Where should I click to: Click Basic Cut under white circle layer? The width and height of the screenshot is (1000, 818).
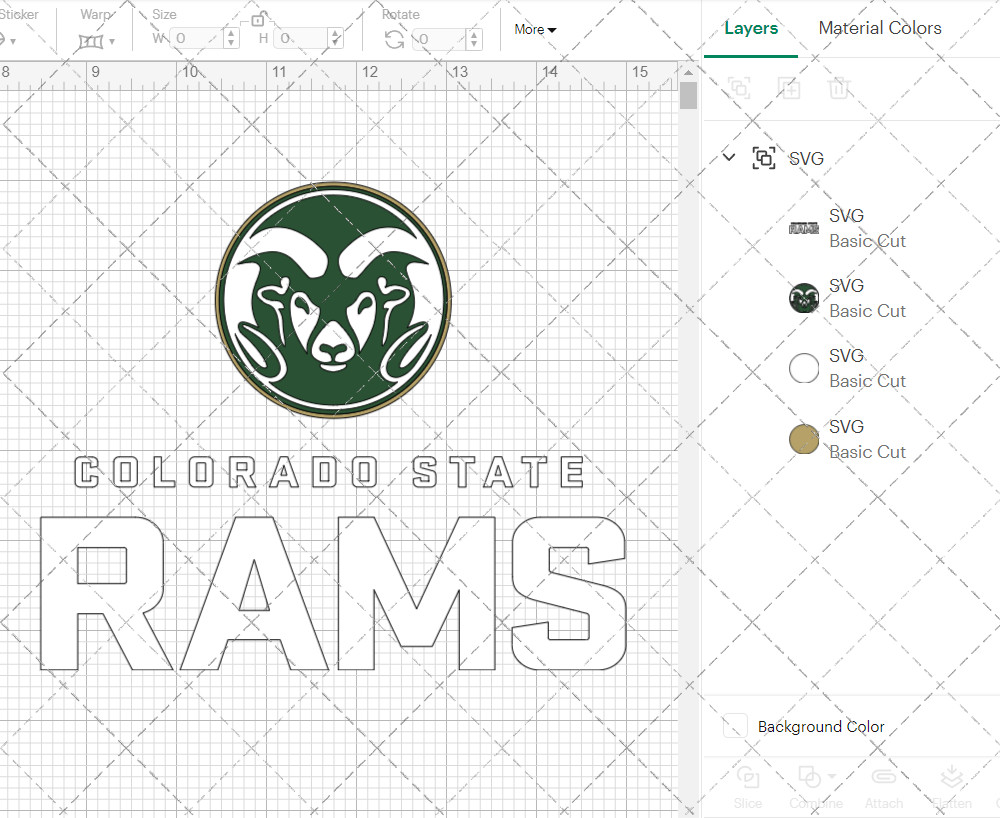pos(867,381)
